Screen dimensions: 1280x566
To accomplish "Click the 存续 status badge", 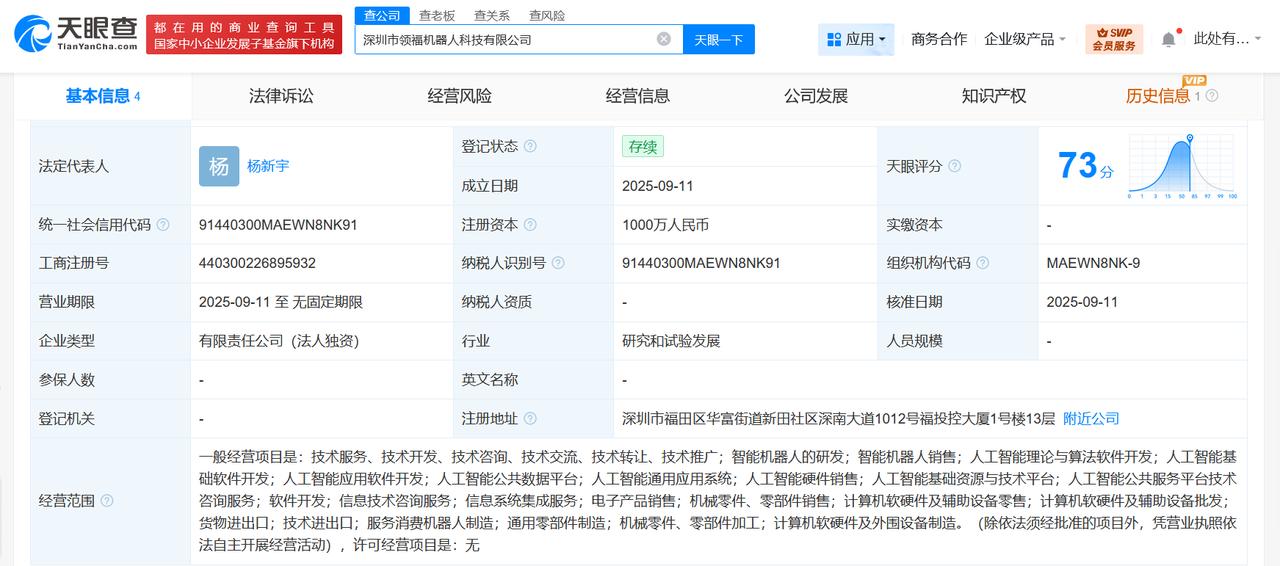I will [643, 146].
